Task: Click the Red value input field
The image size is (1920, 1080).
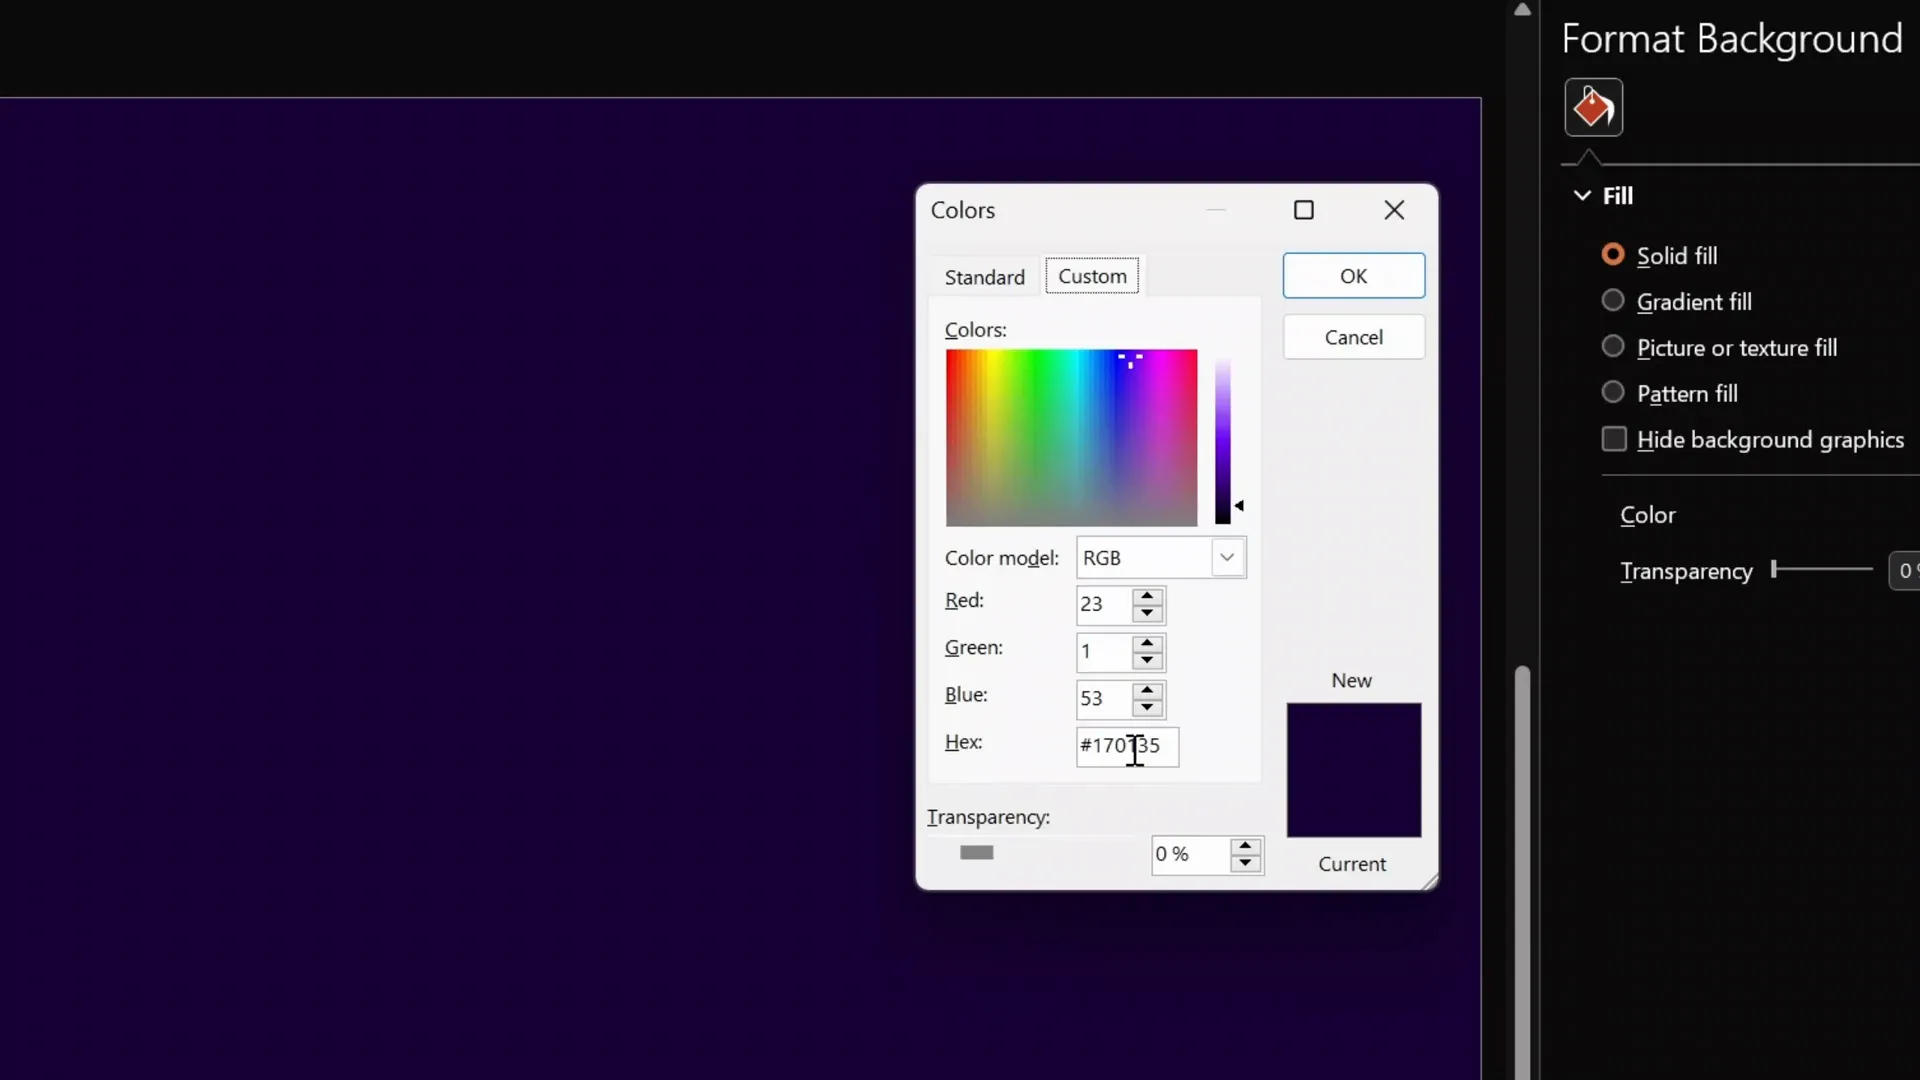Action: pyautogui.click(x=1104, y=605)
